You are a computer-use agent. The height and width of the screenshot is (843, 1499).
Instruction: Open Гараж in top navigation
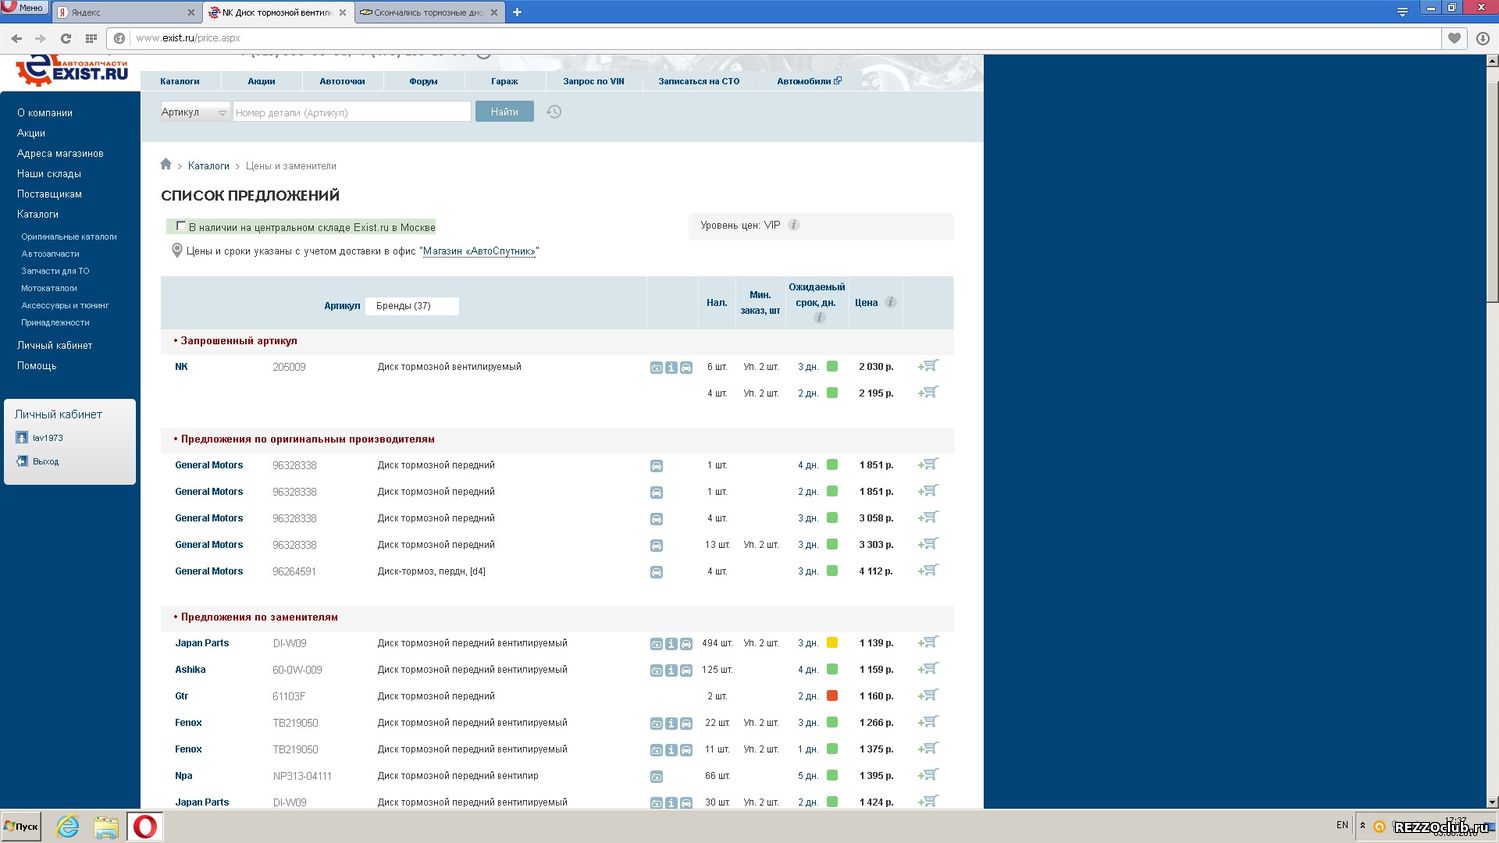[x=504, y=81]
